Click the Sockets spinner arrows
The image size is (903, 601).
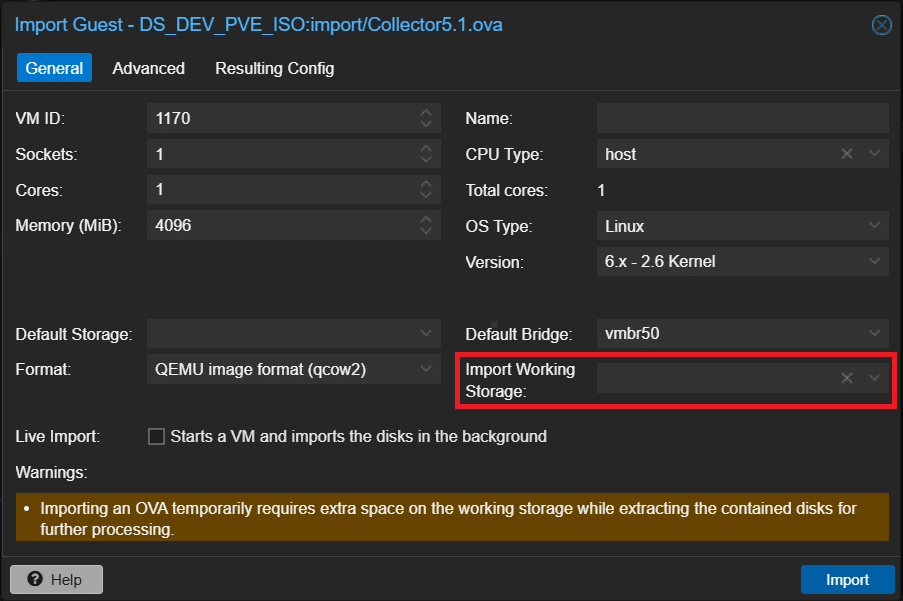[x=426, y=154]
